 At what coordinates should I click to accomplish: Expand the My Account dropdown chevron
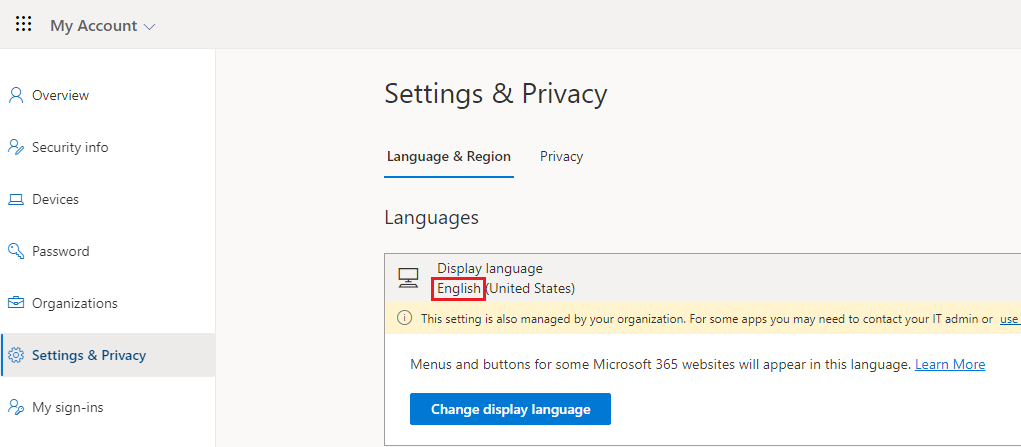[x=149, y=27]
